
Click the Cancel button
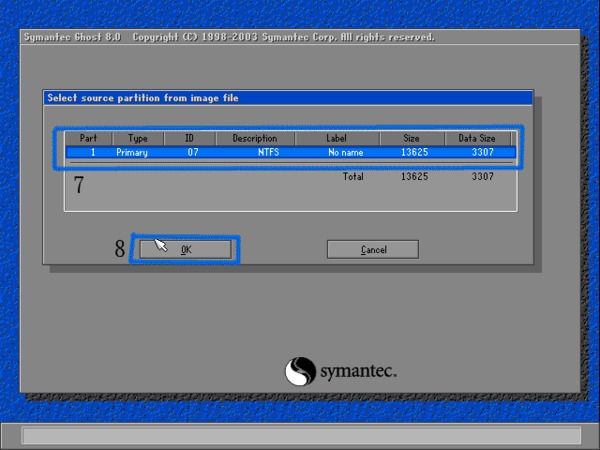(x=373, y=249)
